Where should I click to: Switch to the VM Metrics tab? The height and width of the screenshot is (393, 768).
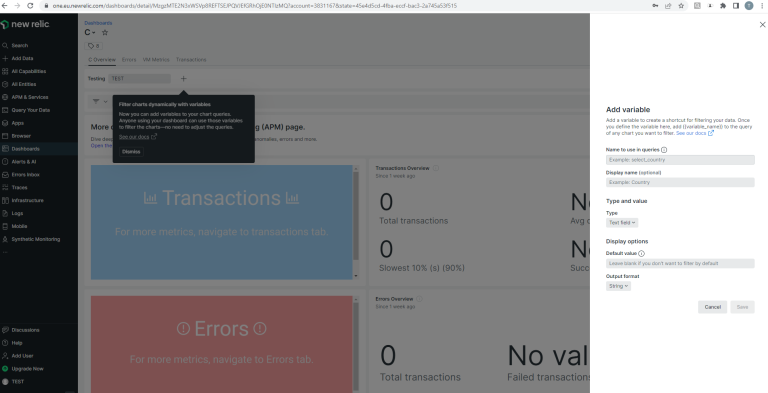[156, 60]
